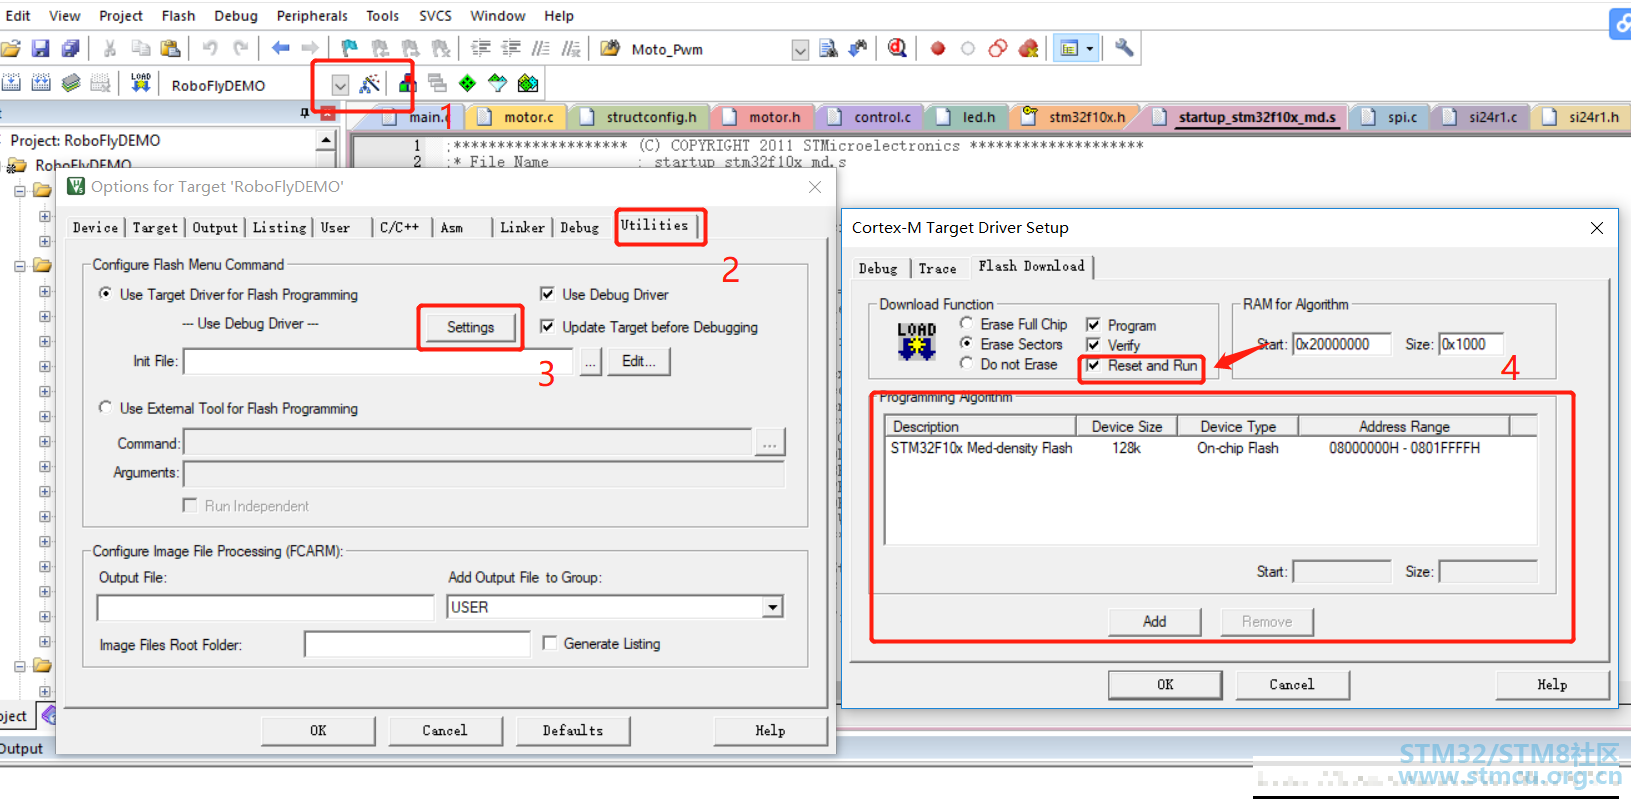Indent selected lines using toolbar icon
Image resolution: width=1631 pixels, height=799 pixels.
coord(481,48)
